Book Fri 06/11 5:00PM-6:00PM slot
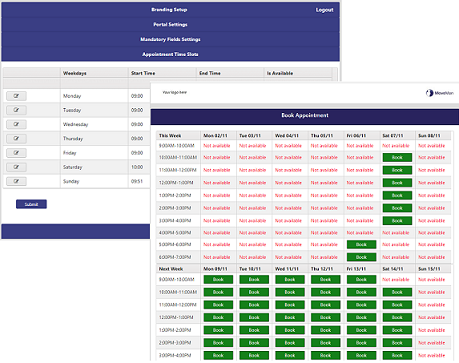The height and width of the screenshot is (363, 459). pos(361,245)
